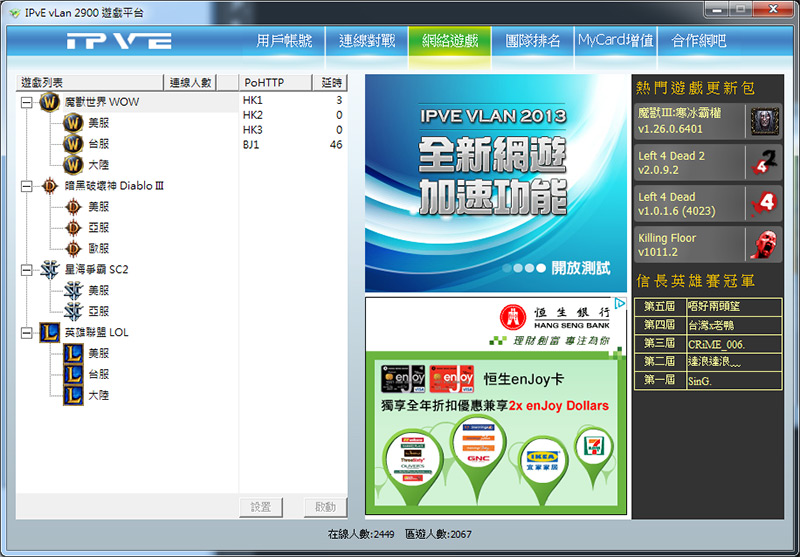Collapse the 魔獸世界 WOW tree node
This screenshot has width=800, height=557.
(26, 102)
